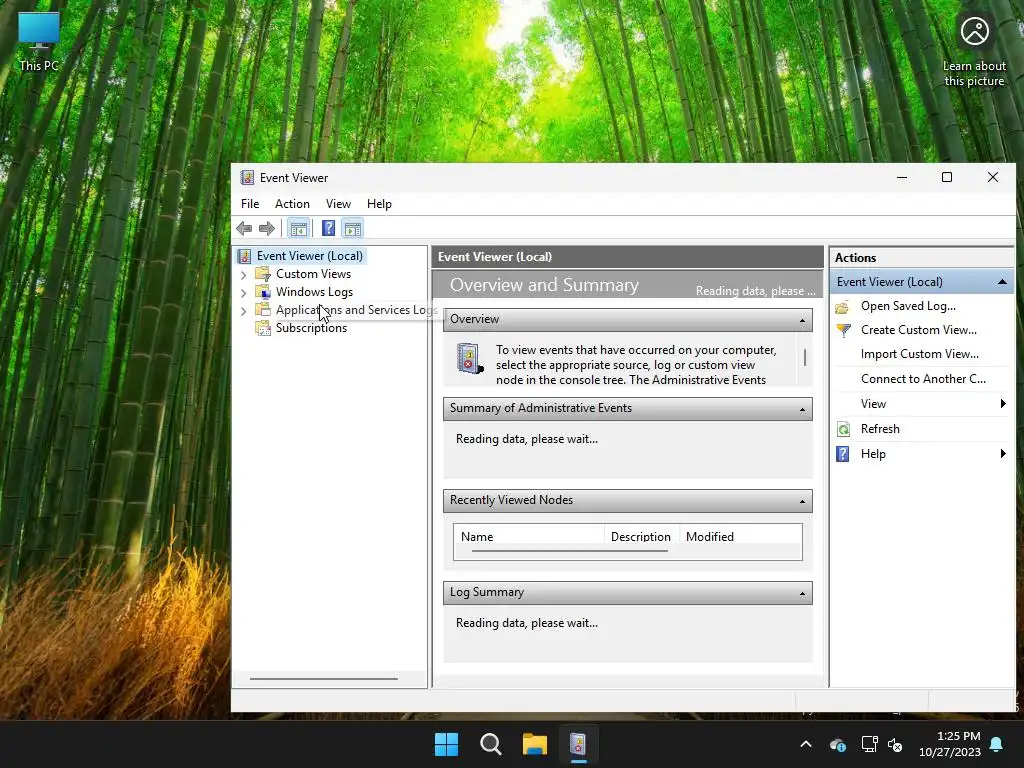Click Refresh in the Actions pane
Screen dimensions: 1024x768
pos(880,429)
